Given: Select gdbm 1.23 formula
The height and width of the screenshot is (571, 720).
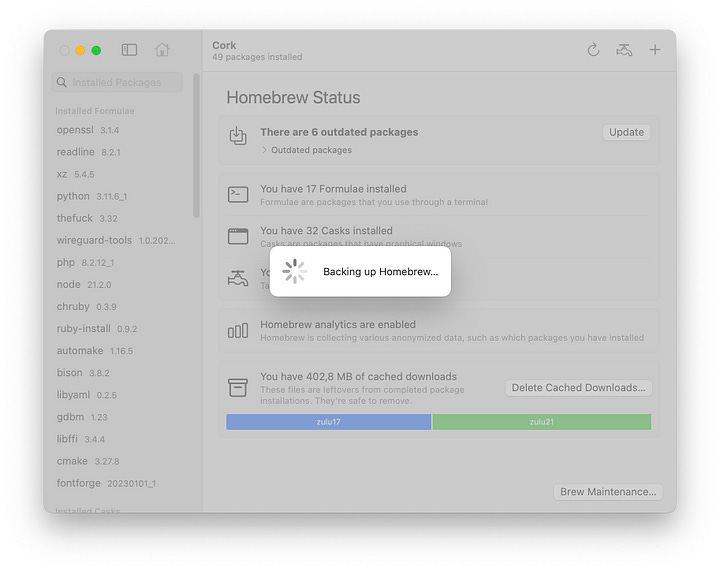Looking at the screenshot, I should tap(82, 417).
